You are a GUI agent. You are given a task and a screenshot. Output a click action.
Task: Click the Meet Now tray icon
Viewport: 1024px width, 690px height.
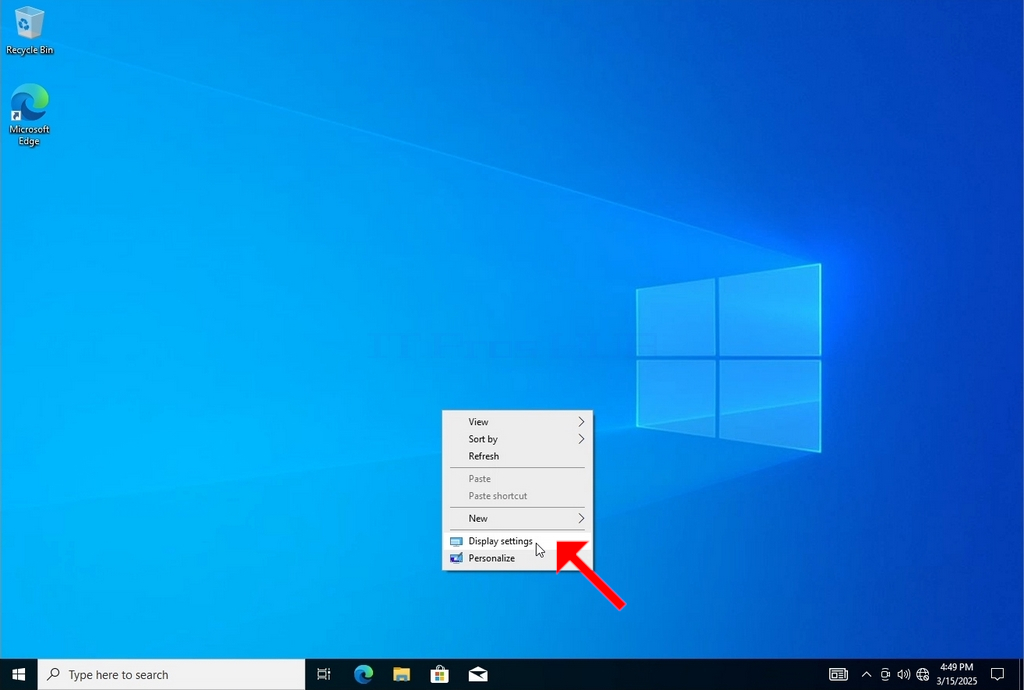tap(885, 674)
